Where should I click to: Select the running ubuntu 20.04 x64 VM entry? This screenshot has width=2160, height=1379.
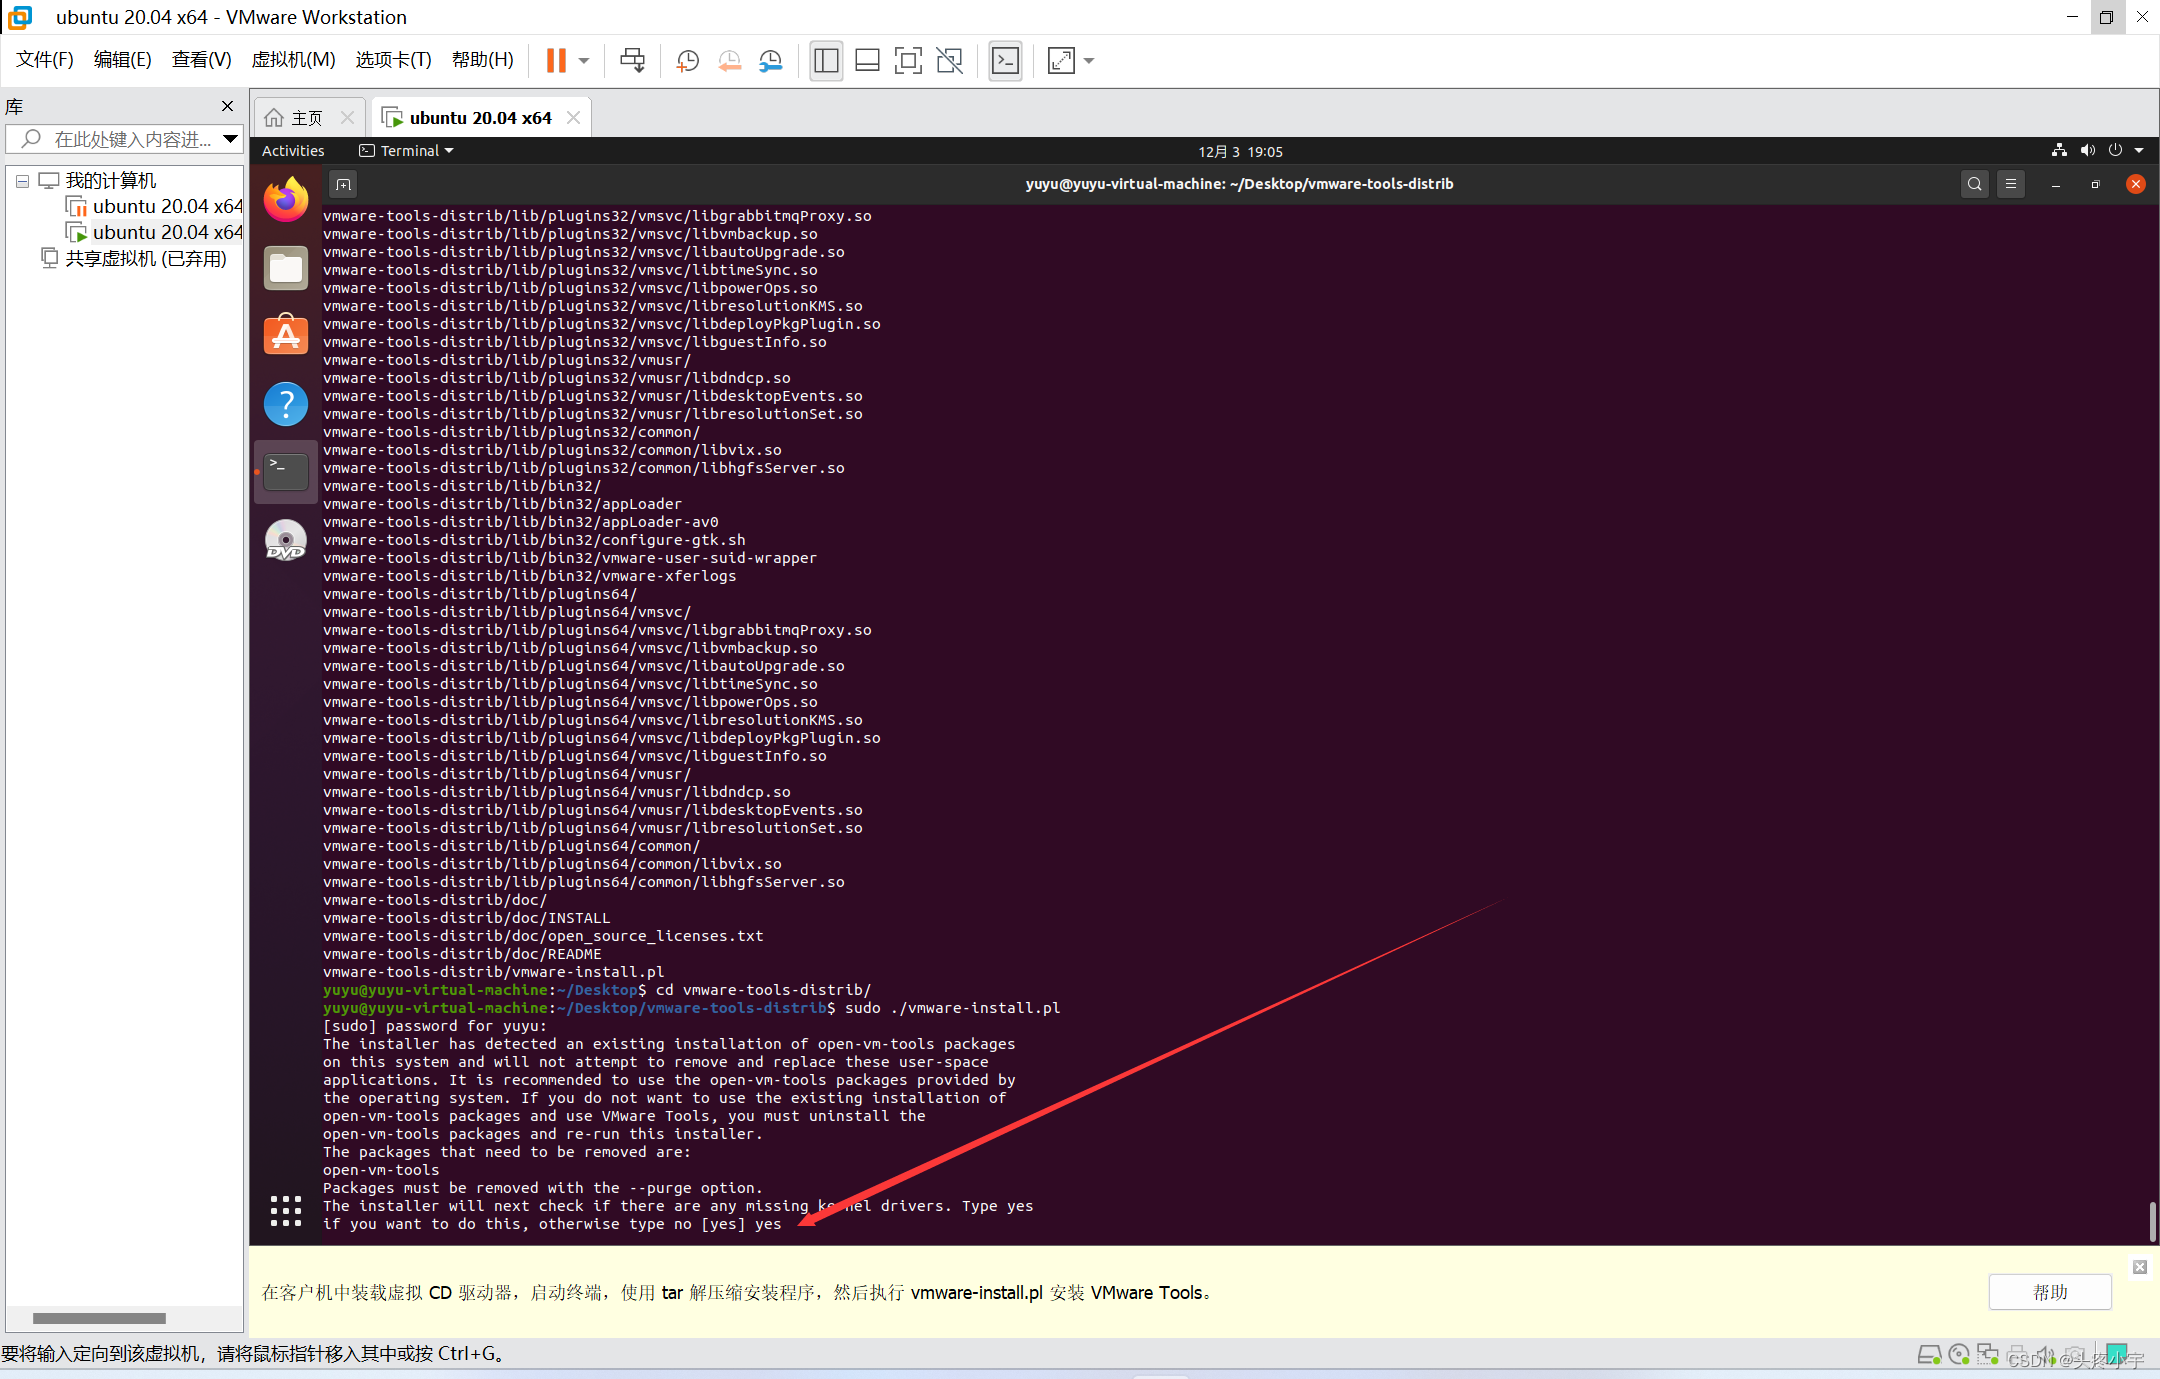[x=155, y=232]
